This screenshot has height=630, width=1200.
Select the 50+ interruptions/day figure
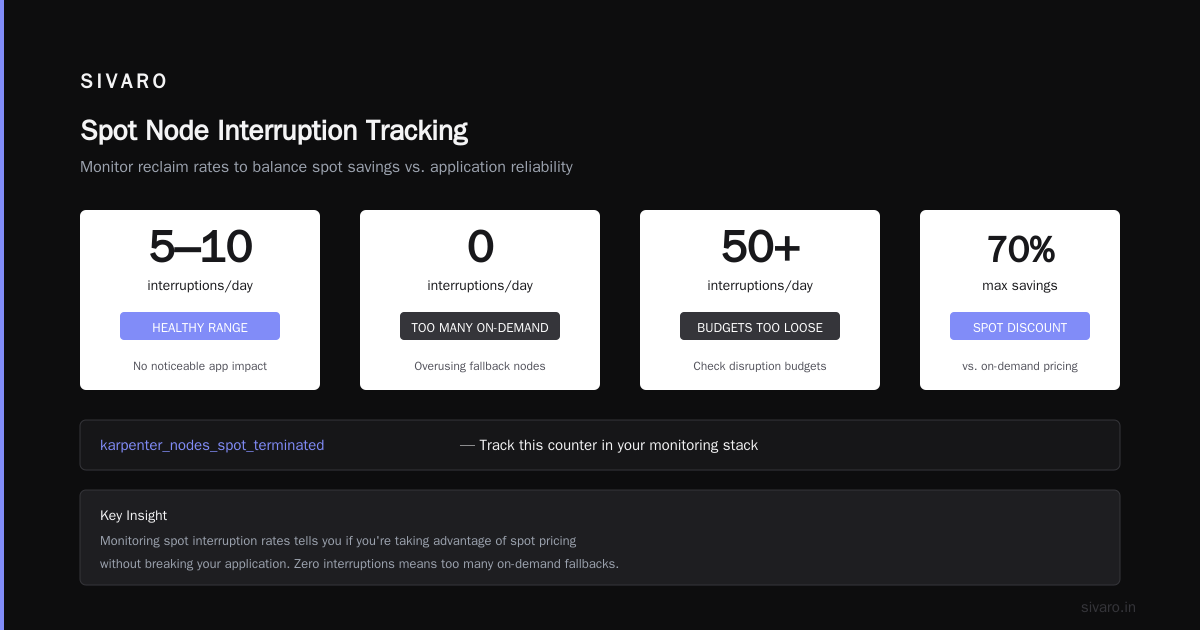pyautogui.click(x=760, y=247)
